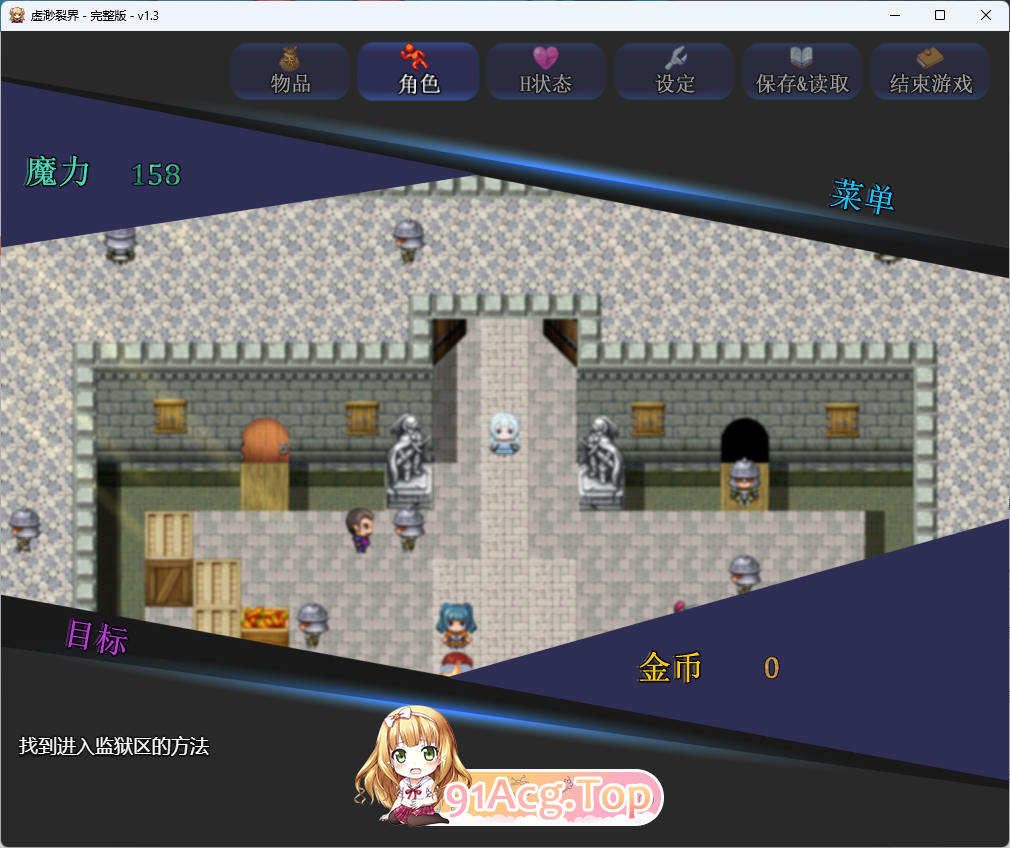This screenshot has height=848, width=1010.
Task: Click the wrench icon above 设定
Action: click(676, 58)
